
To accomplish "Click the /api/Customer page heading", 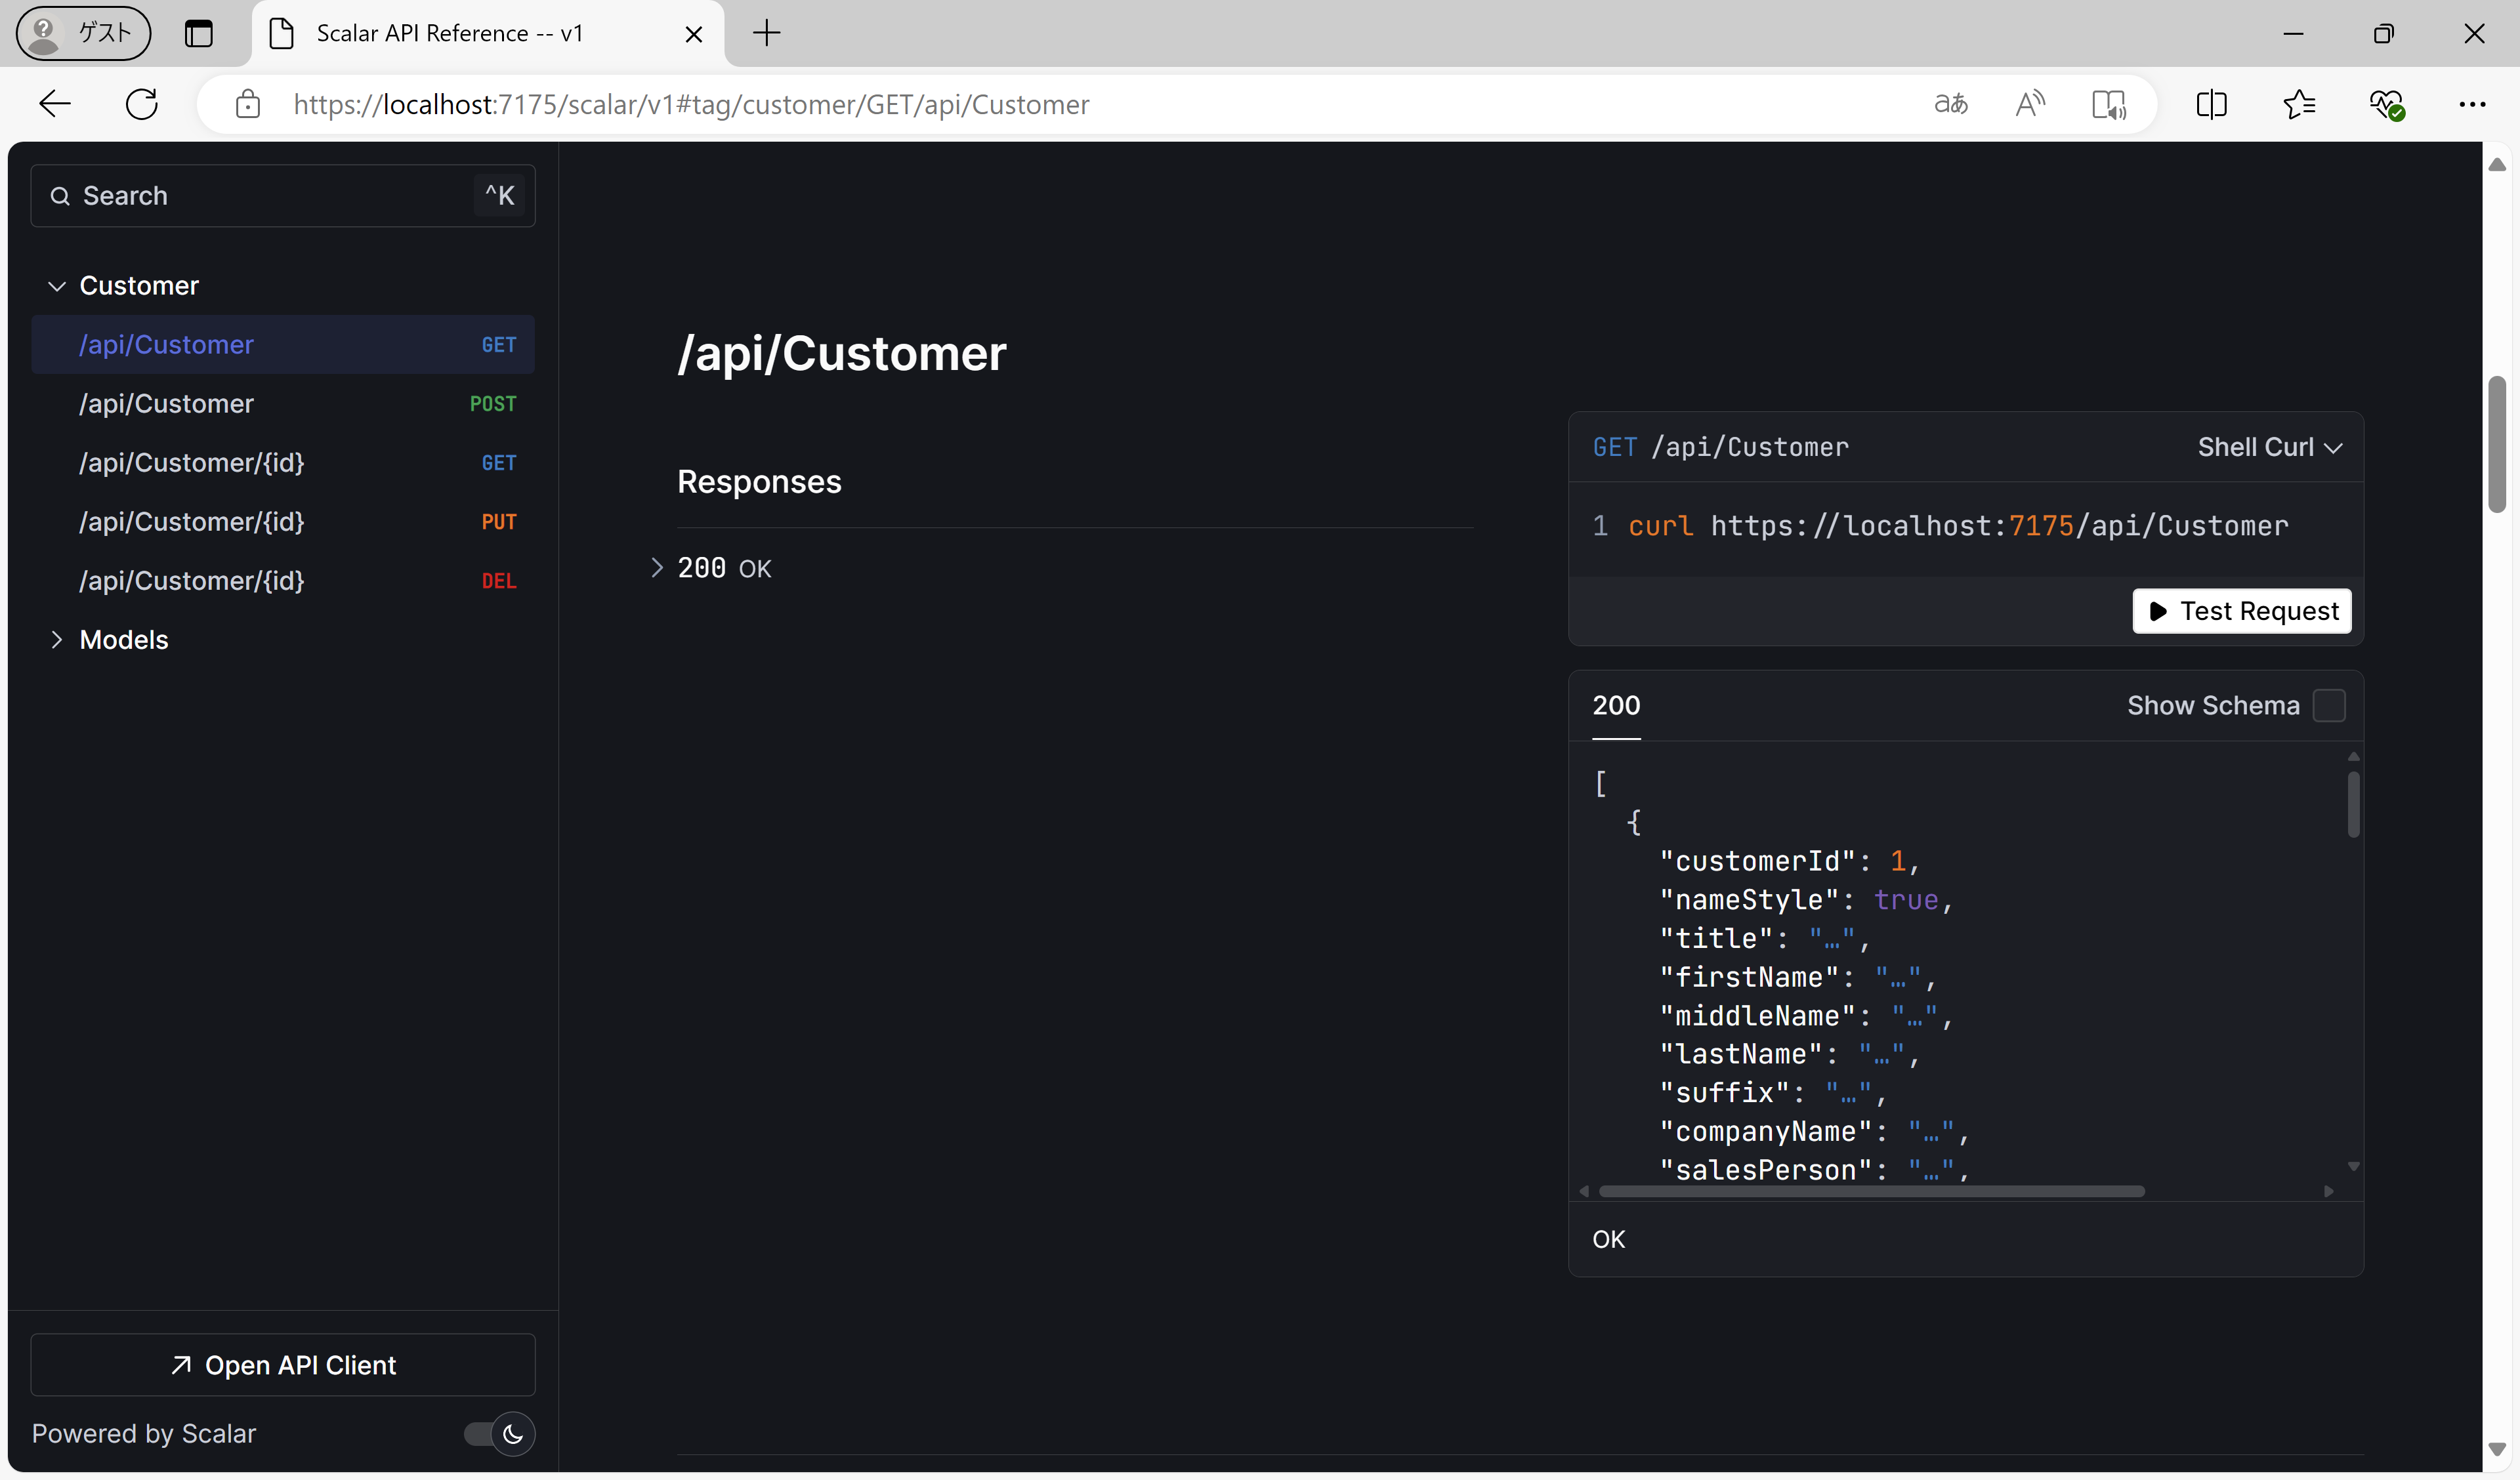I will (842, 353).
